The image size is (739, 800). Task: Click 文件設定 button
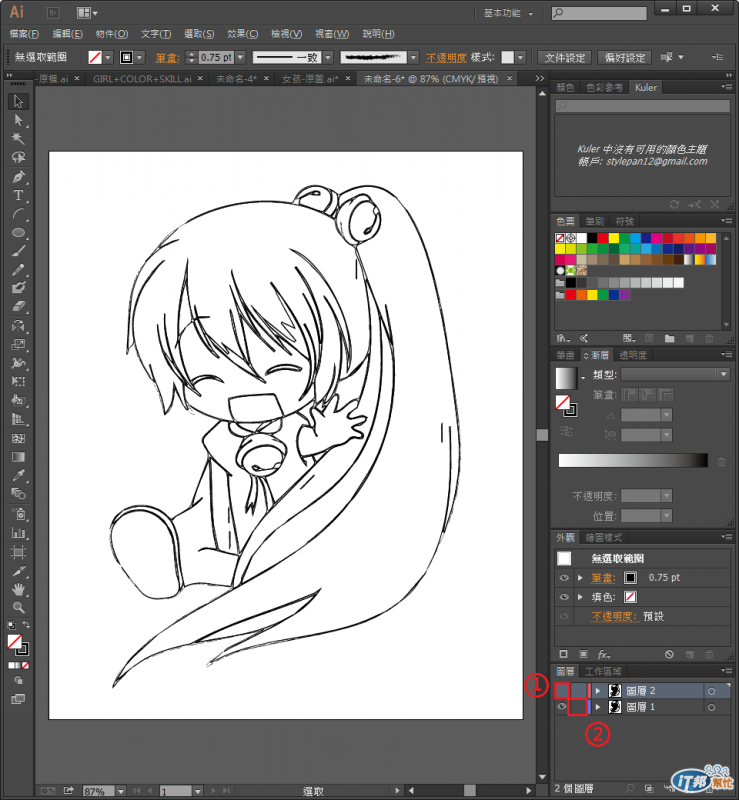point(564,58)
